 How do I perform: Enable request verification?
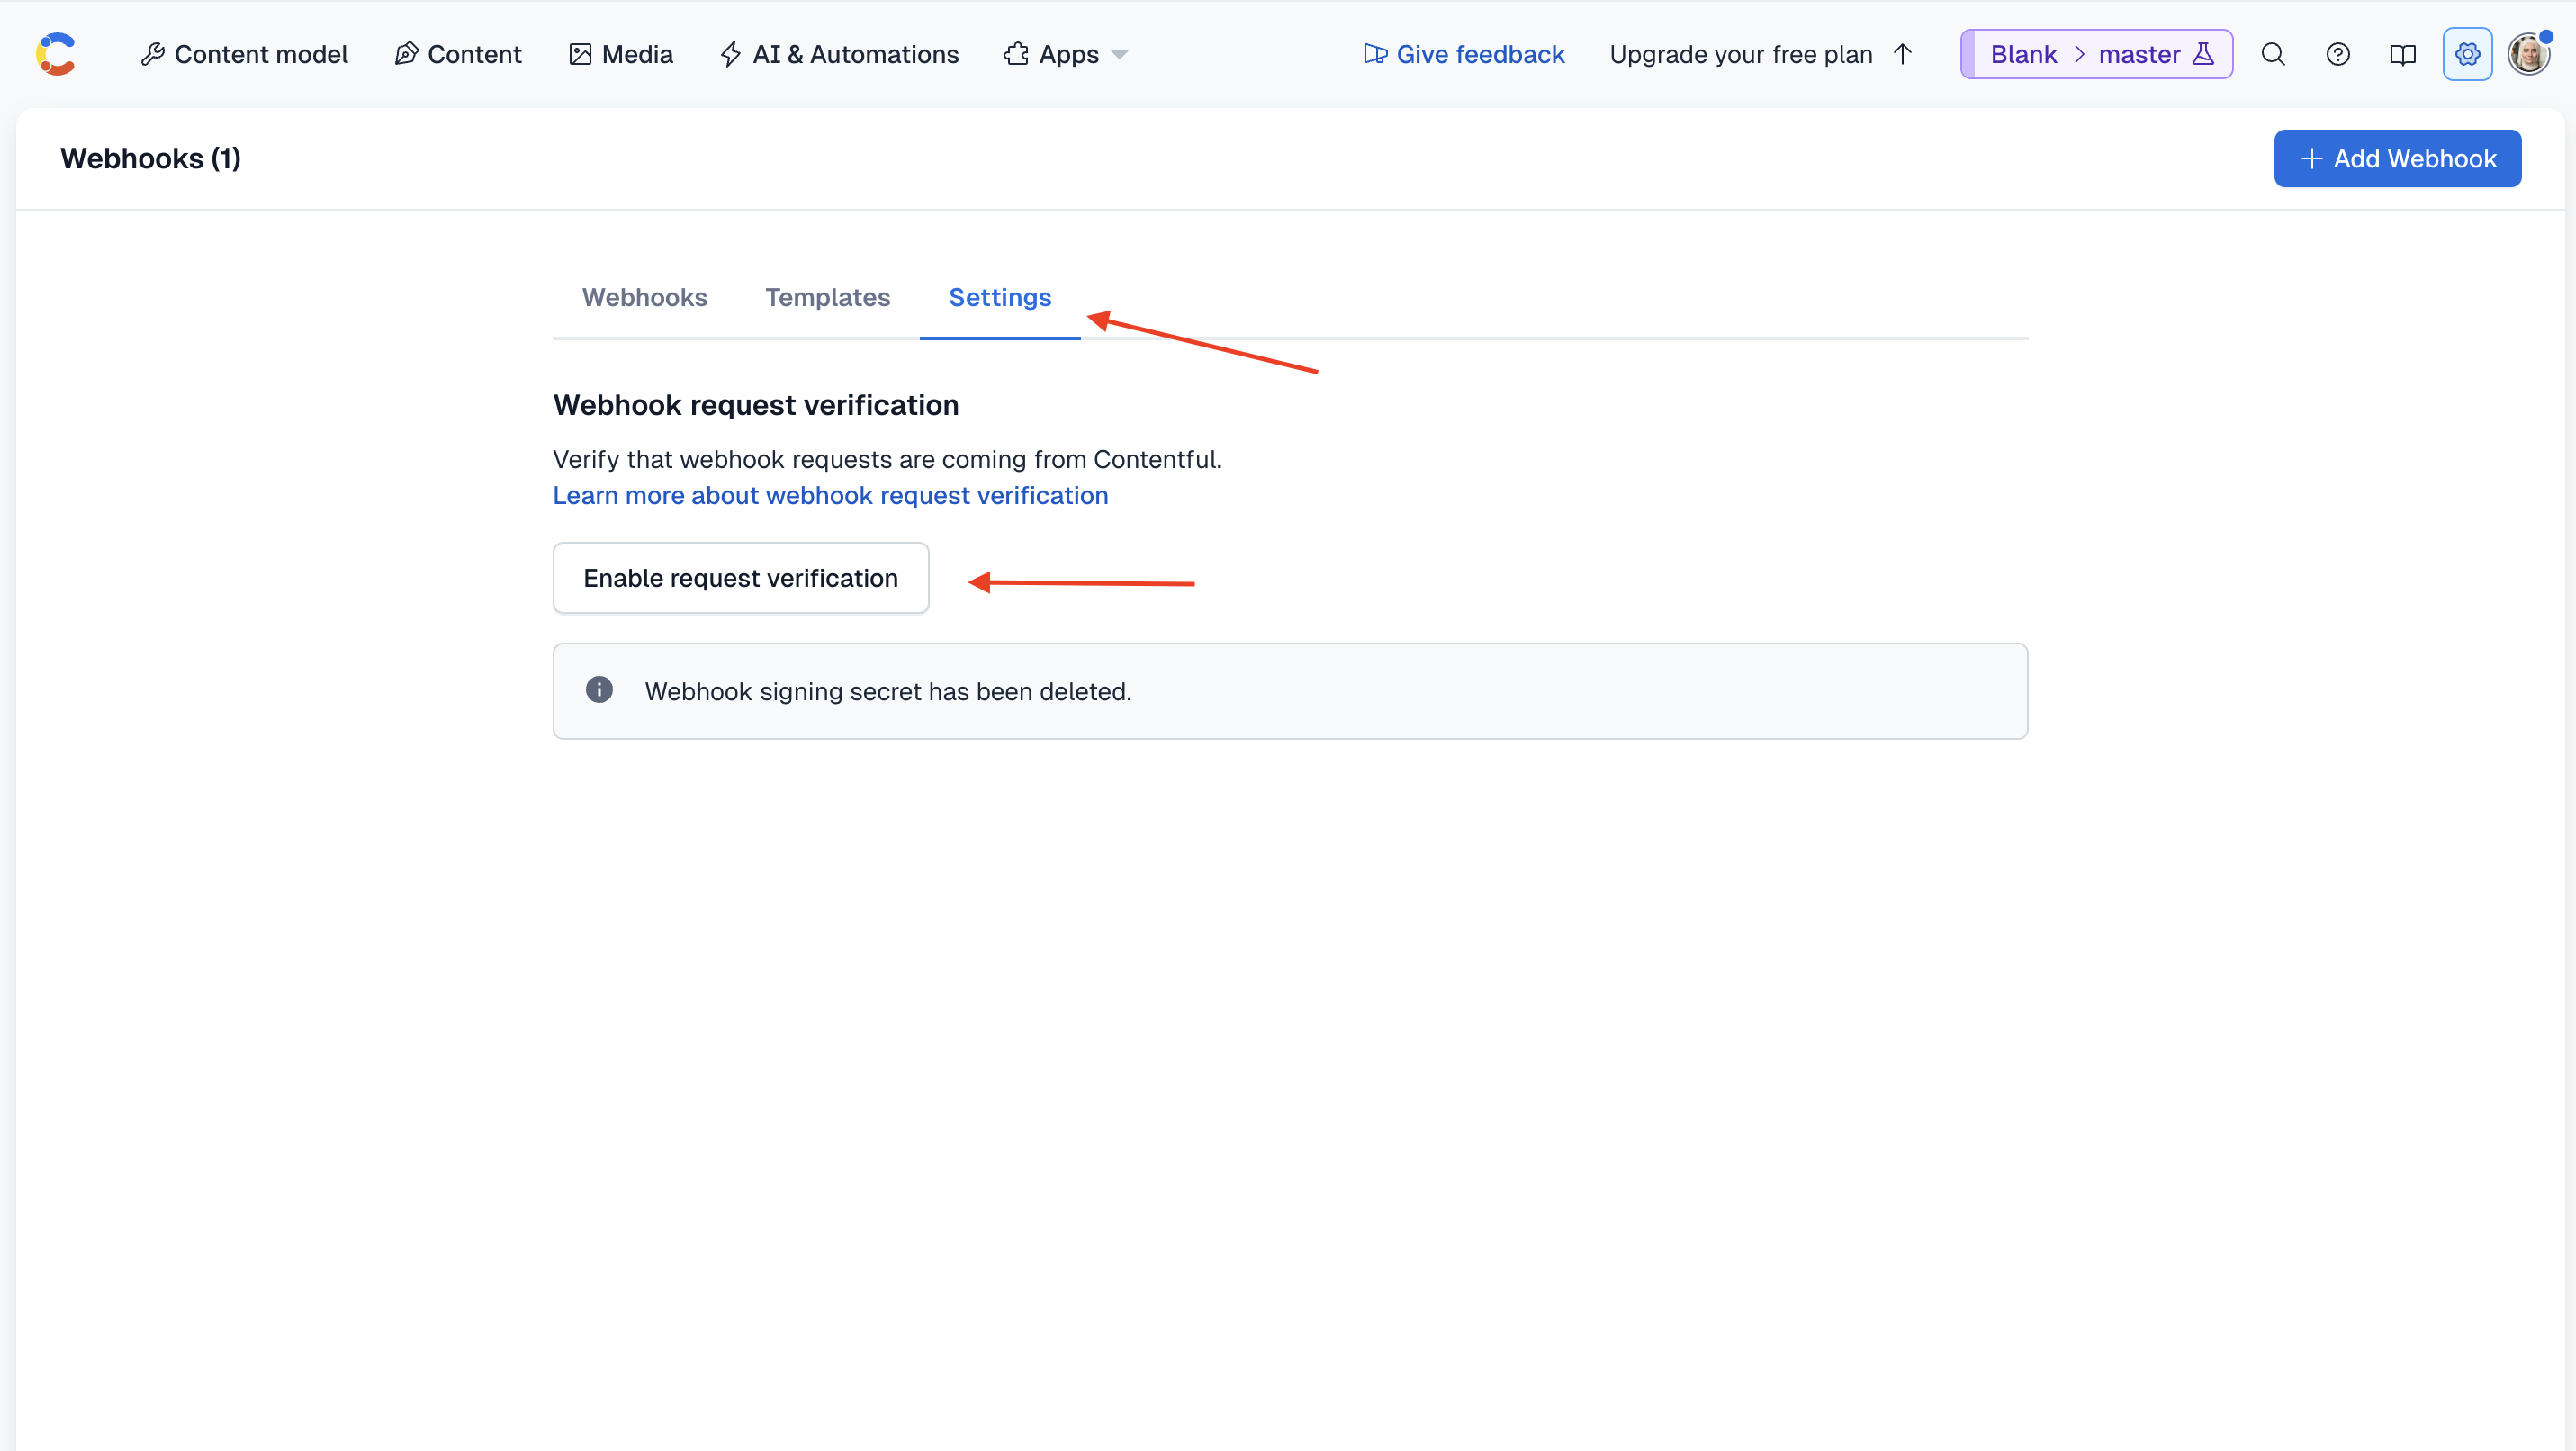click(x=740, y=578)
